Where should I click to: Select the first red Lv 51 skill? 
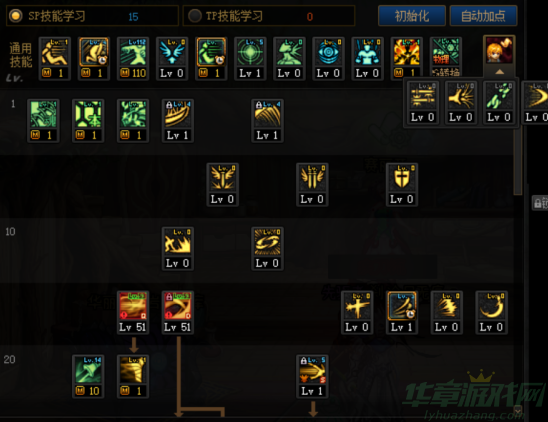133,313
